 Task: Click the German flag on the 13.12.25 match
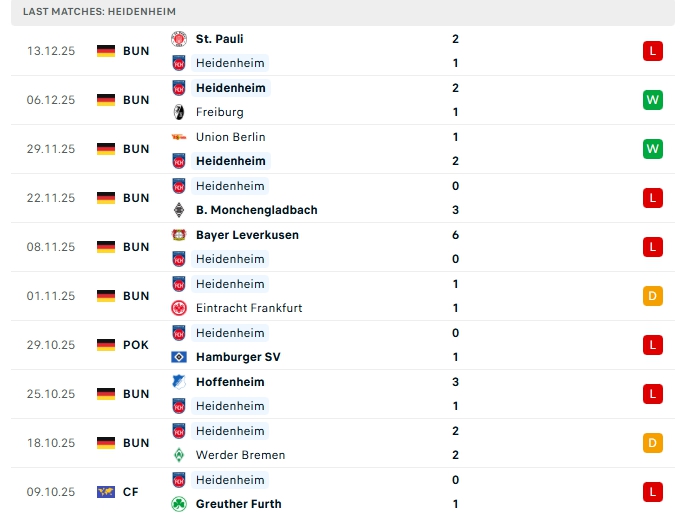[106, 51]
